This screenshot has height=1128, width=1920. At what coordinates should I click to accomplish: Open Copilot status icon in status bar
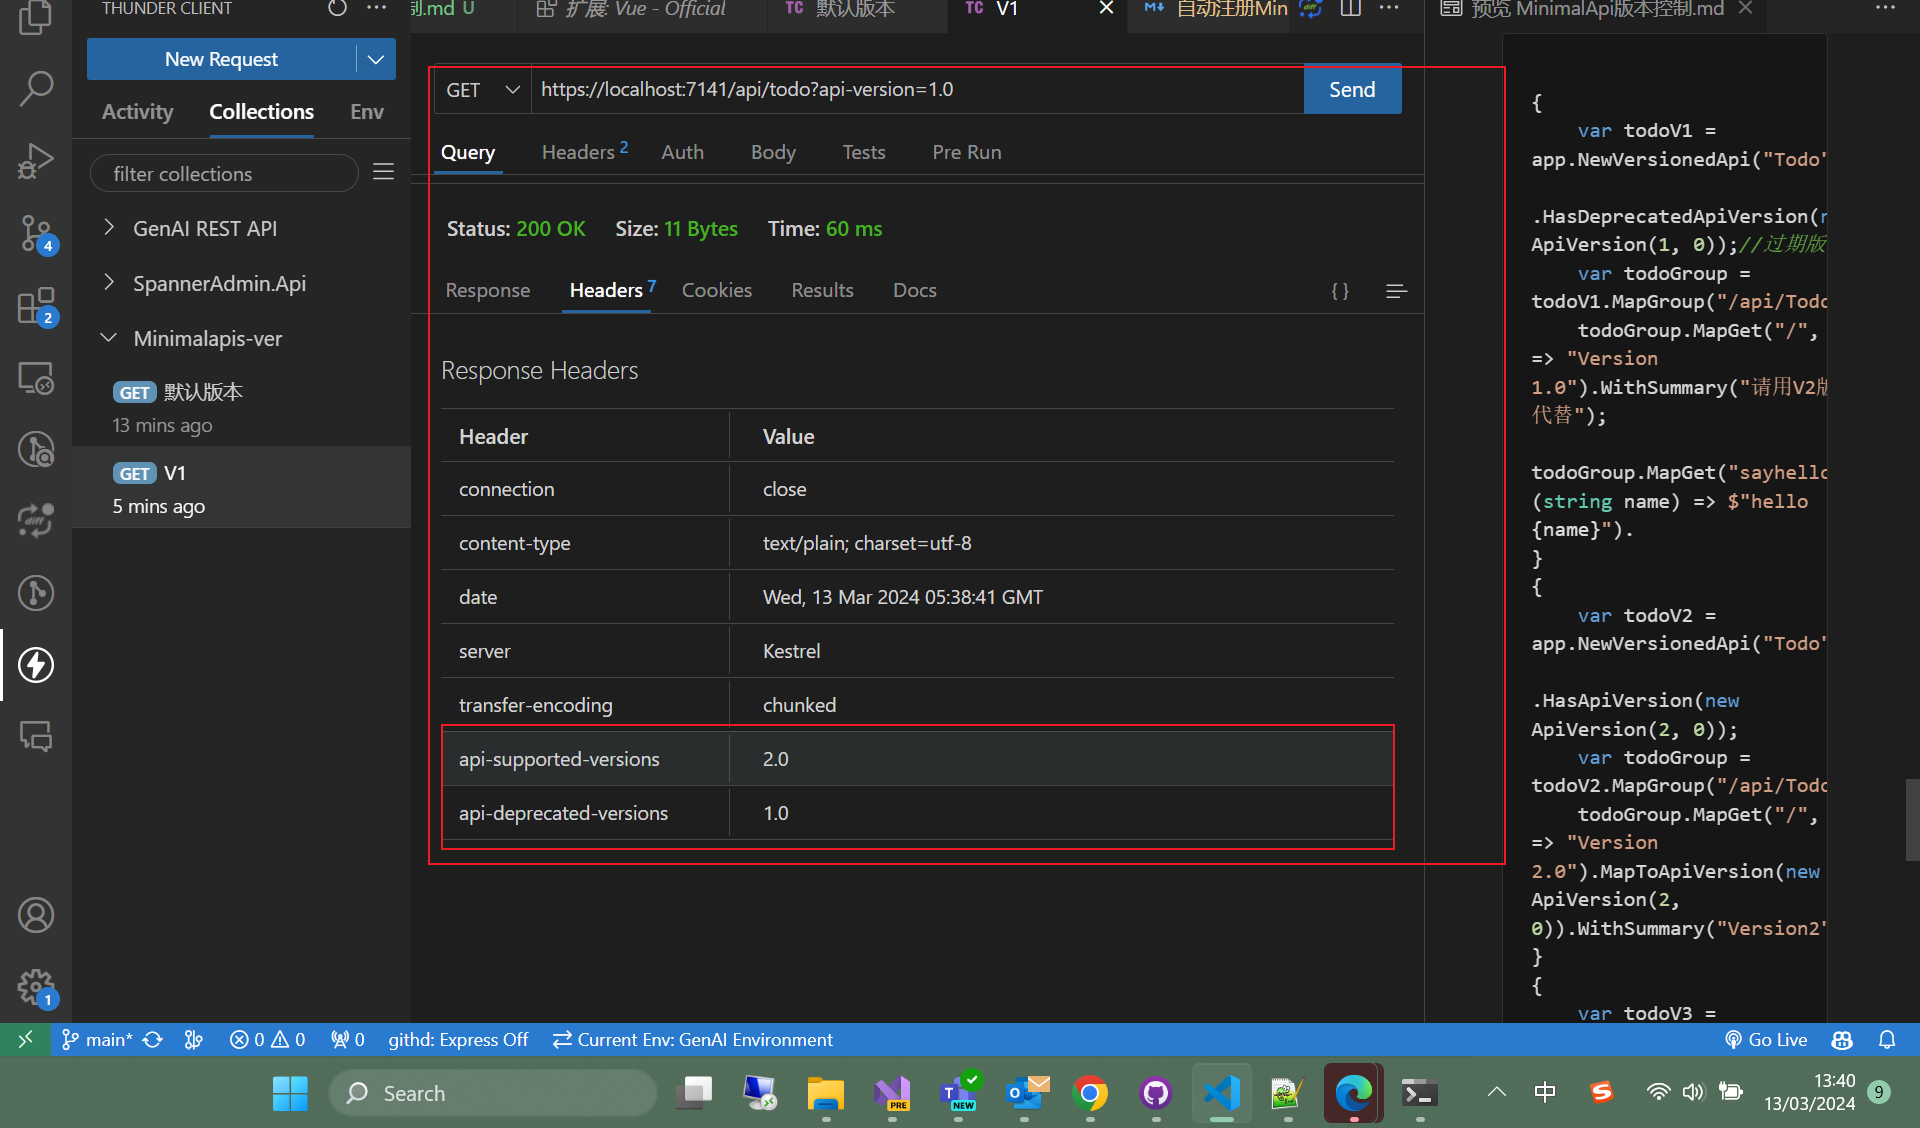point(1842,1039)
